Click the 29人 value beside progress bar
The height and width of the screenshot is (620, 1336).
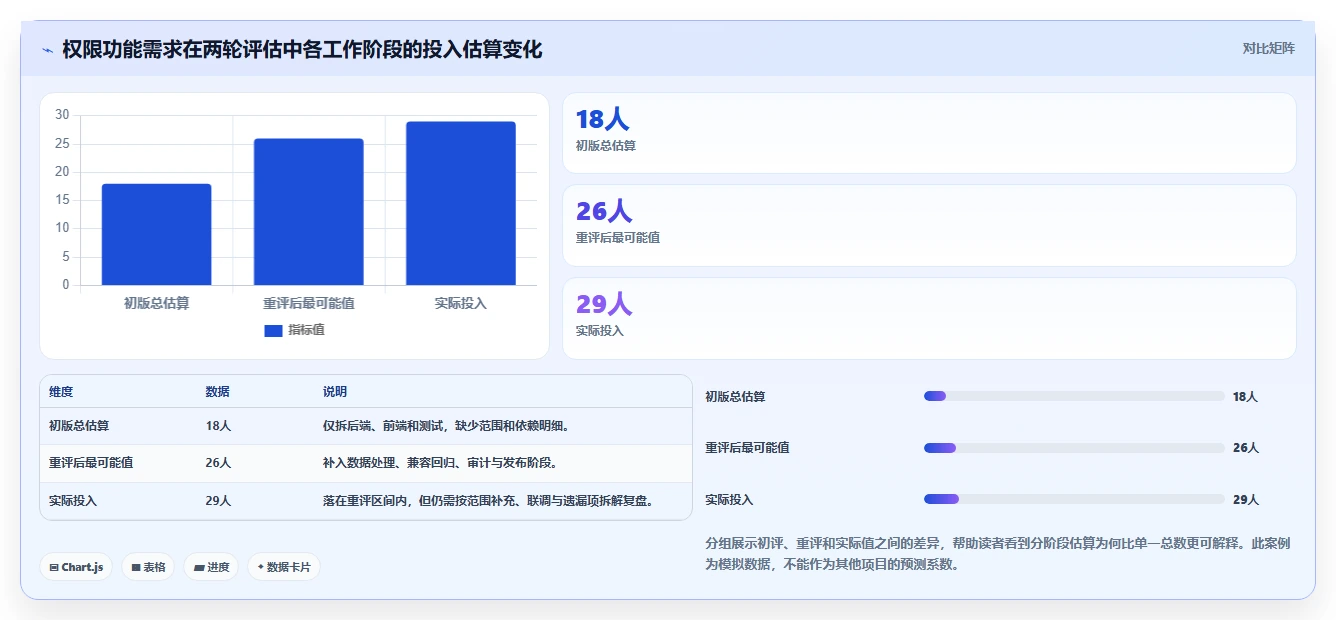1245,500
